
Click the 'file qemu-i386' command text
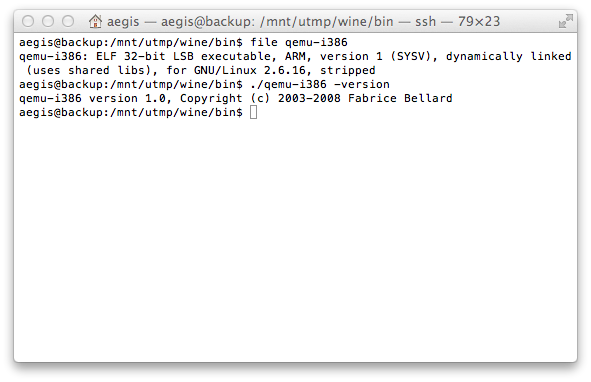(299, 42)
